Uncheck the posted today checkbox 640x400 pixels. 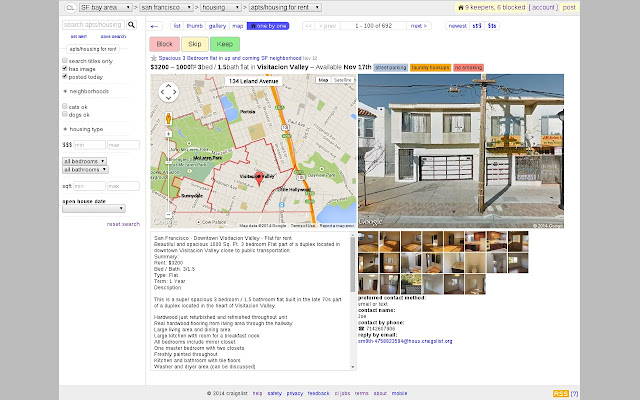click(x=64, y=76)
